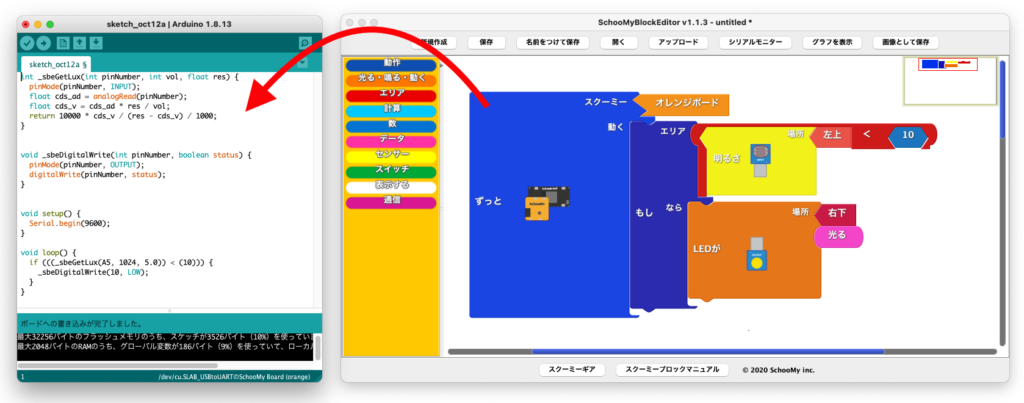Click the 新規作成 button
1024x403 pixels.
coord(434,42)
